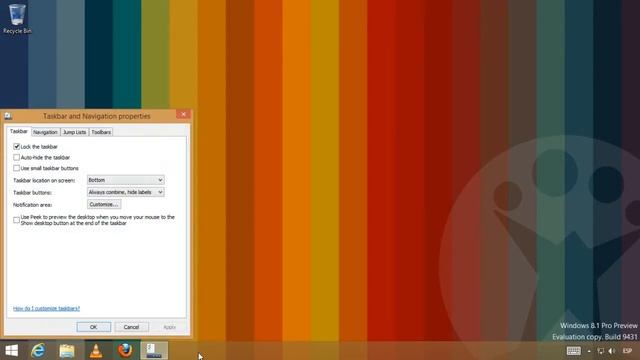
Task: Click the 'Notification area:' label
Action: click(x=33, y=205)
